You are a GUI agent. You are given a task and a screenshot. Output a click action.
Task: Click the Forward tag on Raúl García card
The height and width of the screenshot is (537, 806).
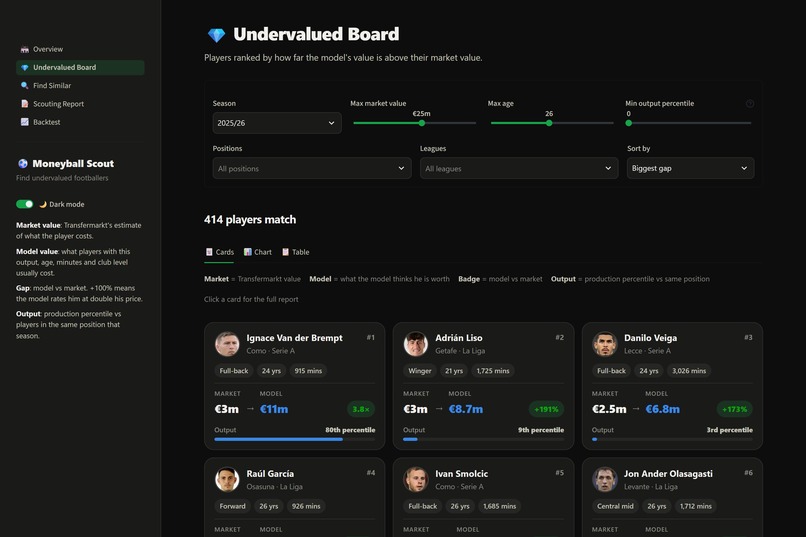[x=232, y=506]
